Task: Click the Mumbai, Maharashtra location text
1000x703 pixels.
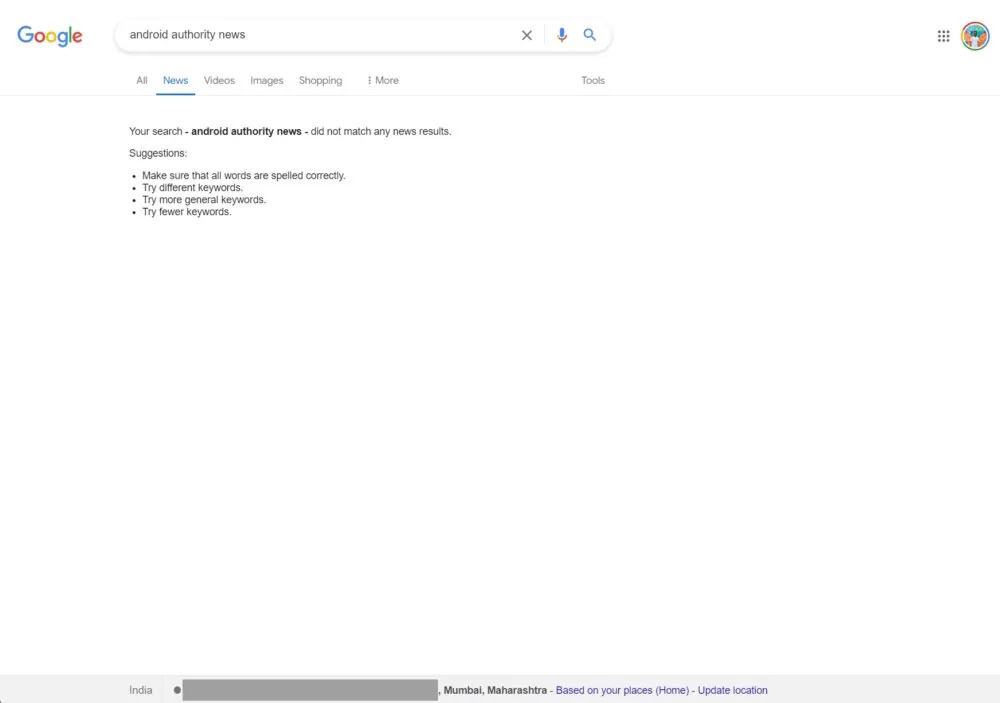Action: tap(495, 690)
